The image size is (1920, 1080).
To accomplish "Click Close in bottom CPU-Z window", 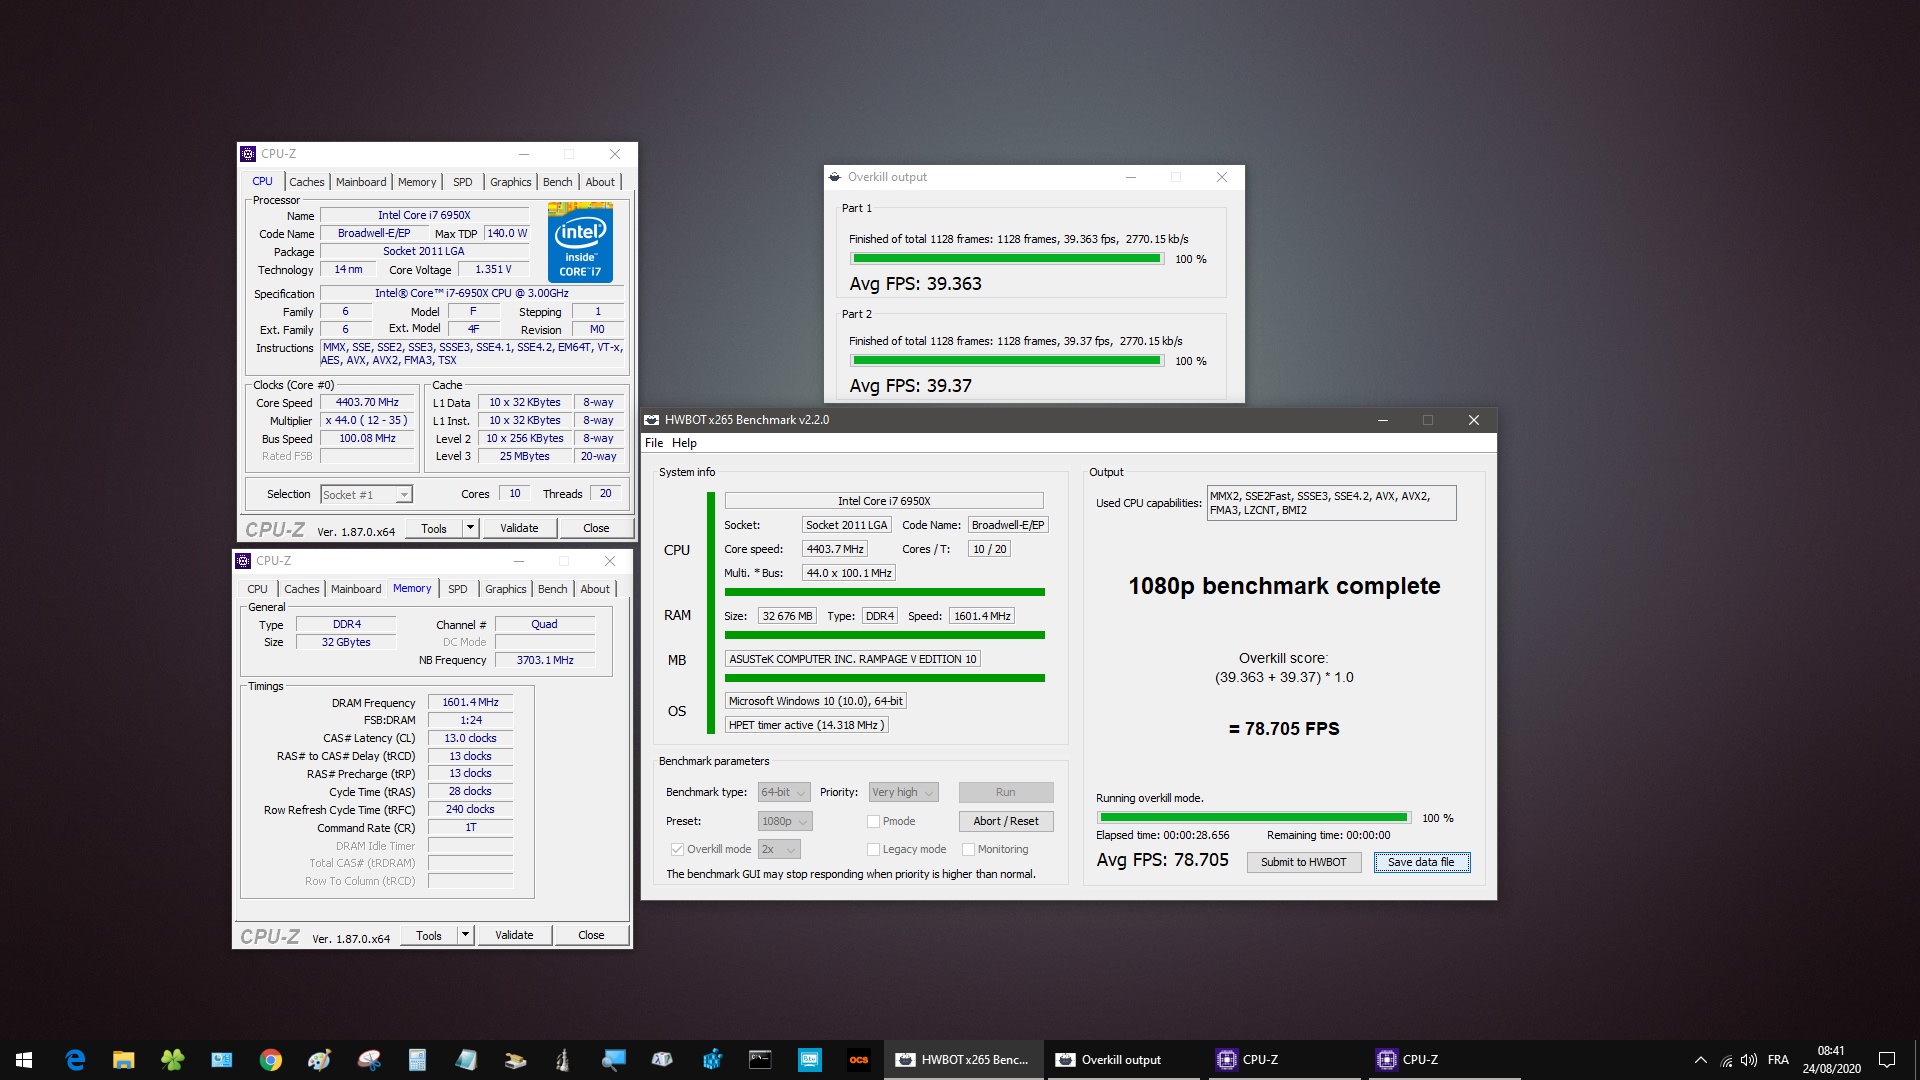I will (x=591, y=935).
